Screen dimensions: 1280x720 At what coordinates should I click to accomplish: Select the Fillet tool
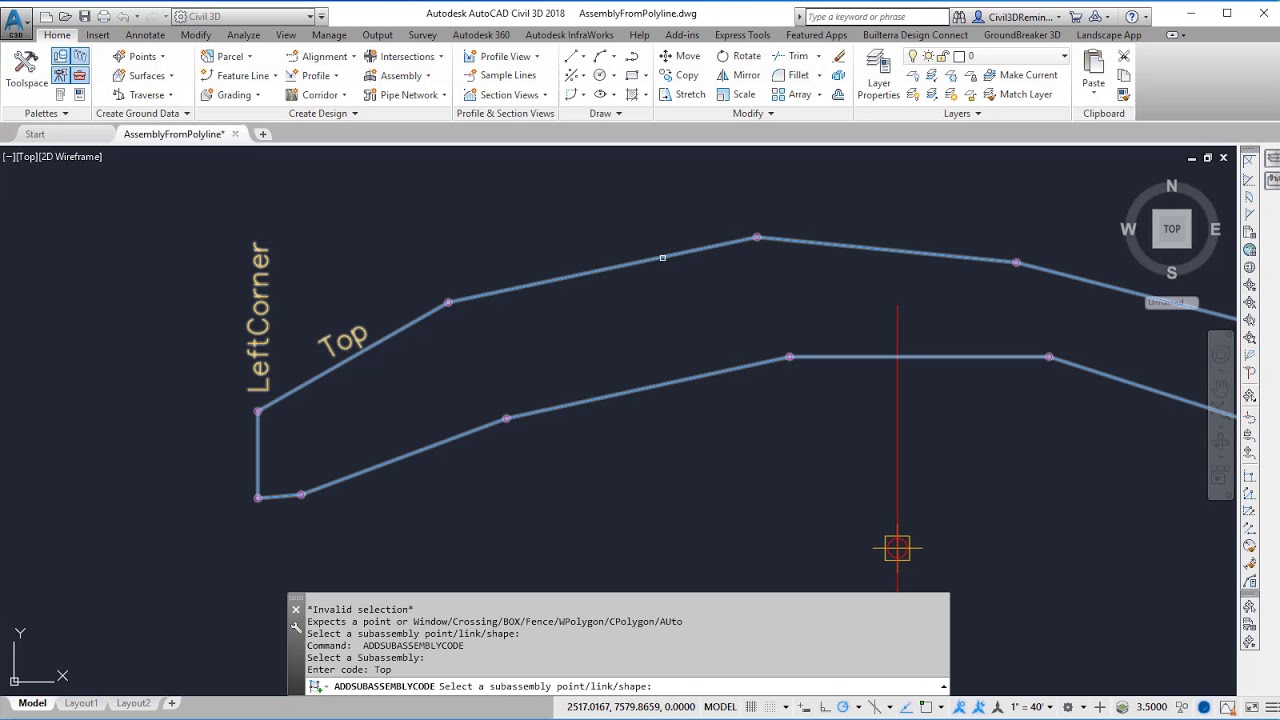tap(790, 75)
